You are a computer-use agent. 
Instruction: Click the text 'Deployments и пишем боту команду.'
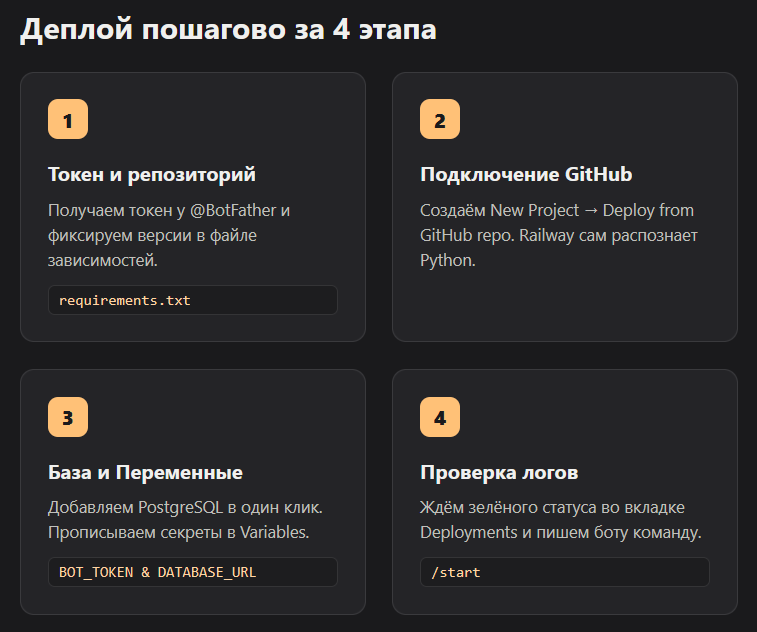pos(561,533)
